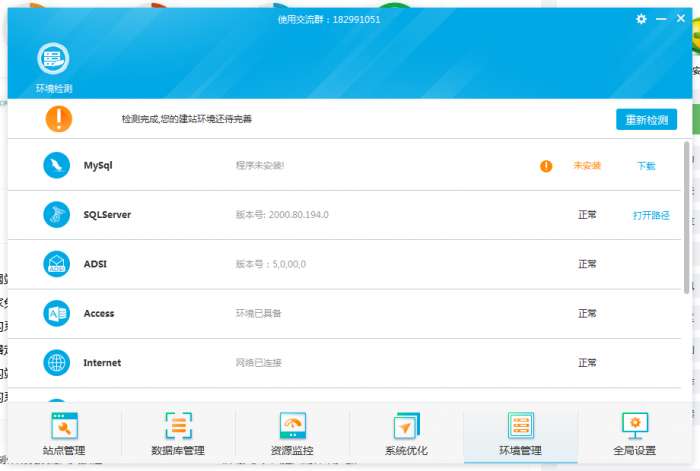Screen dimensions: 700x471
Task: Select the 系统优化 tab
Action: tap(406, 433)
